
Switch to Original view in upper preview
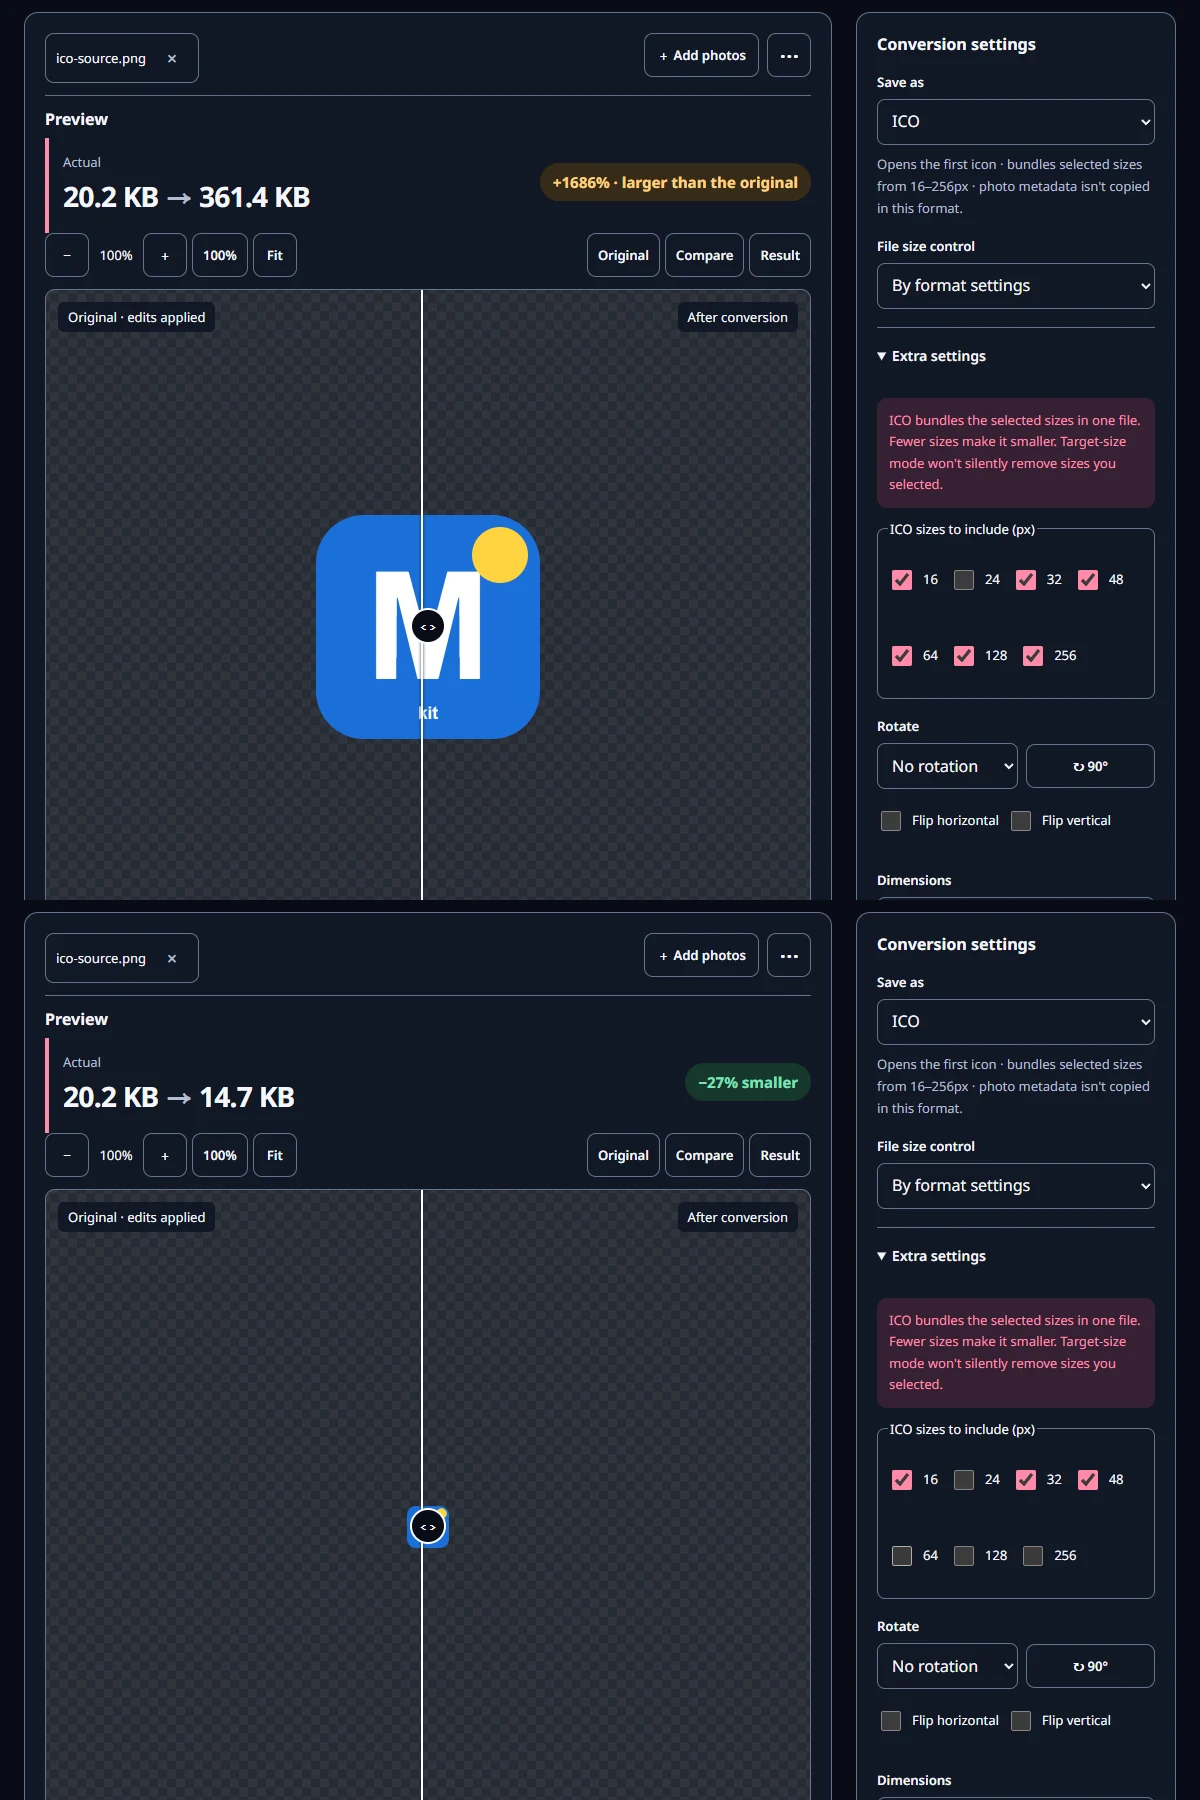click(623, 255)
